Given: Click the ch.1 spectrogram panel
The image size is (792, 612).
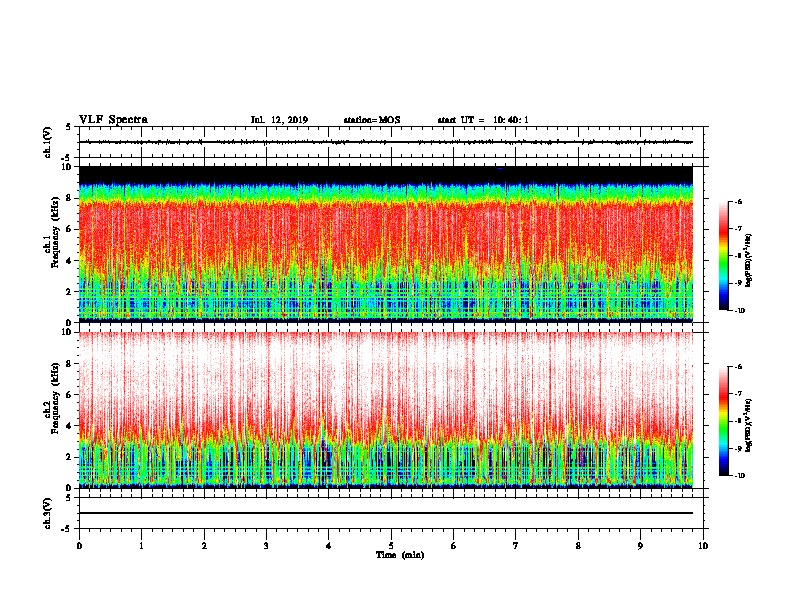Looking at the screenshot, I should (386, 244).
